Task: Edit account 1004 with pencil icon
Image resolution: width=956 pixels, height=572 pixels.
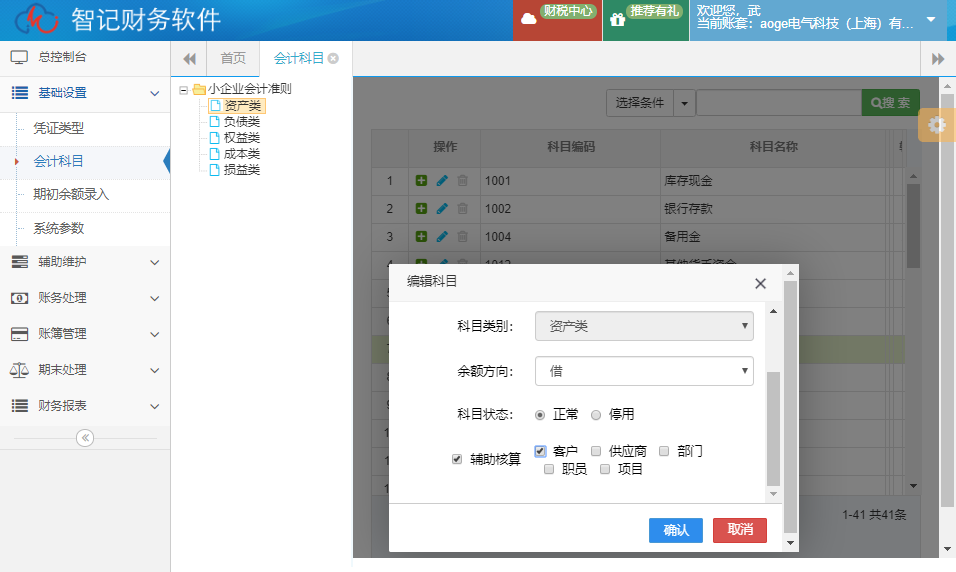Action: click(x=442, y=237)
